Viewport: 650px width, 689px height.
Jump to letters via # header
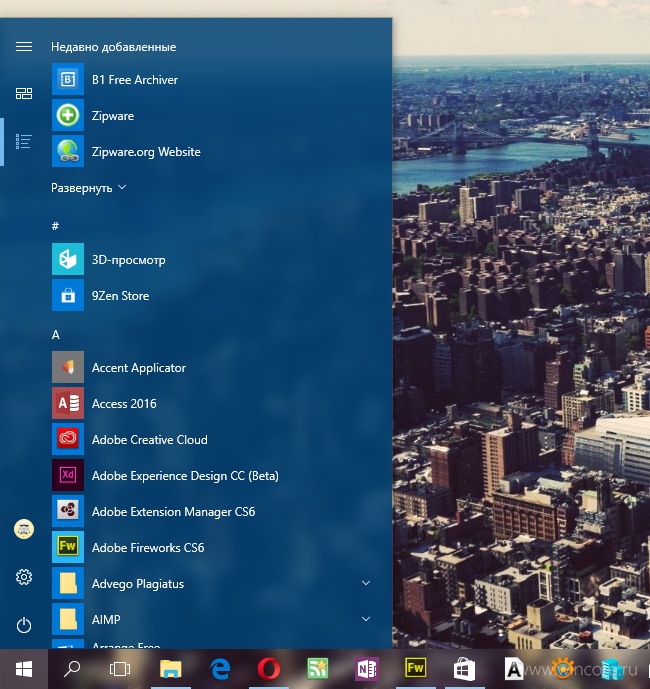[x=55, y=226]
